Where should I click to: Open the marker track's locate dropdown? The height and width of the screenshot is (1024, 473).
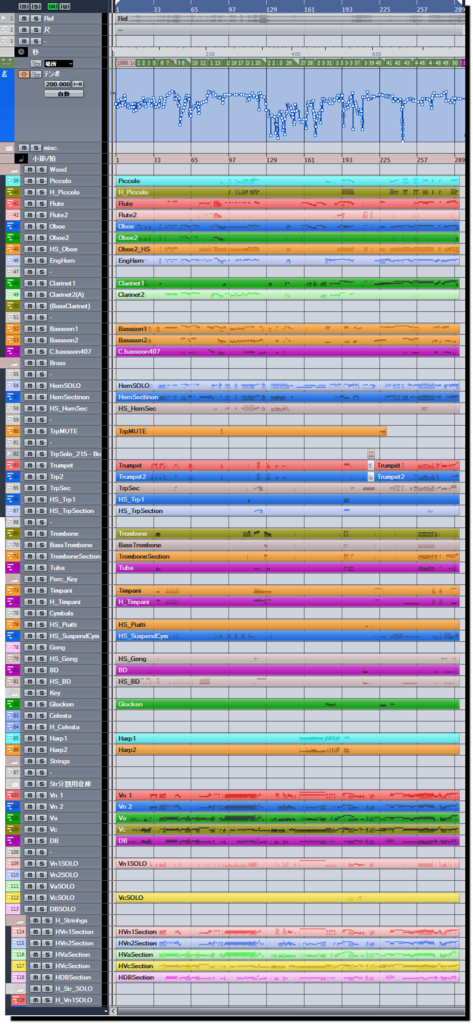pos(57,63)
